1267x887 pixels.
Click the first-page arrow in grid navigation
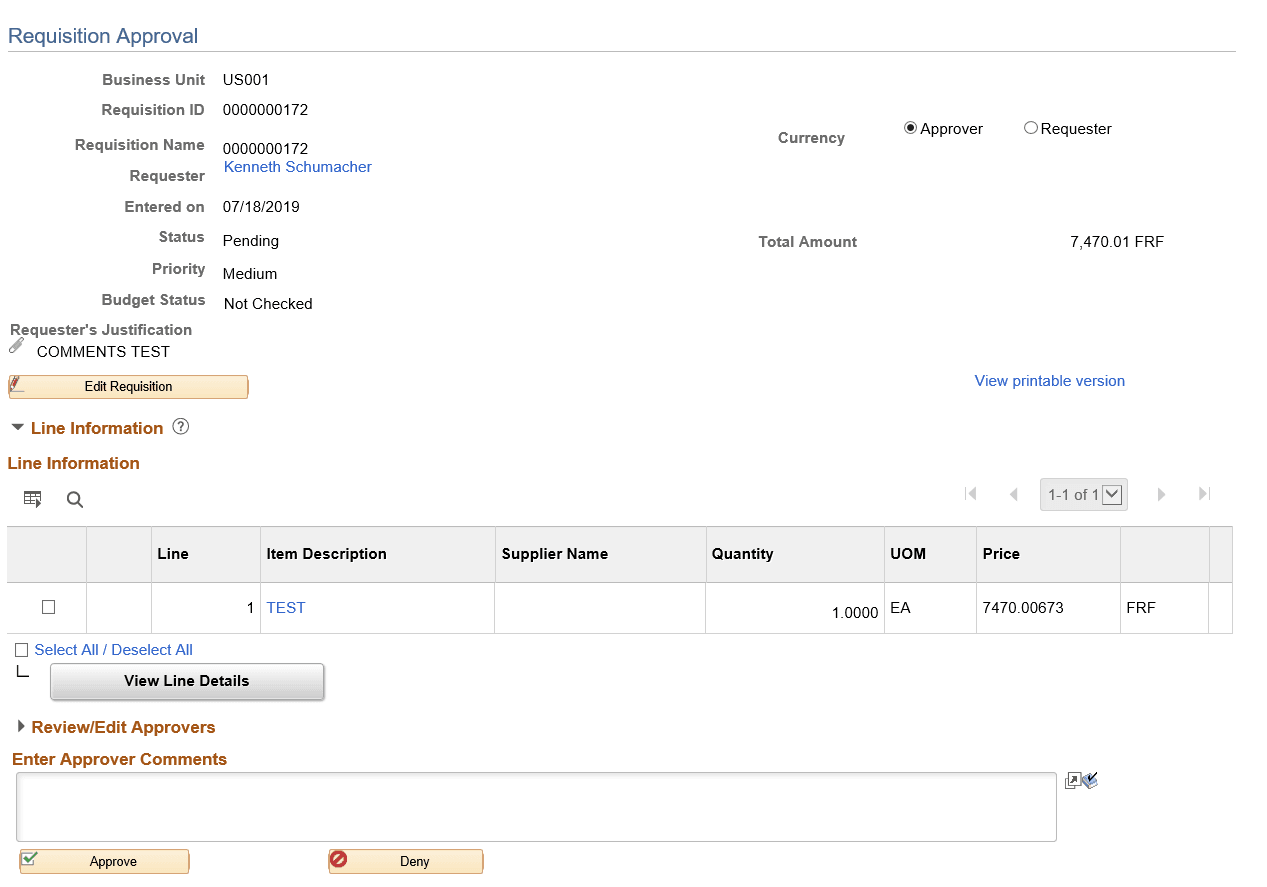pyautogui.click(x=971, y=493)
